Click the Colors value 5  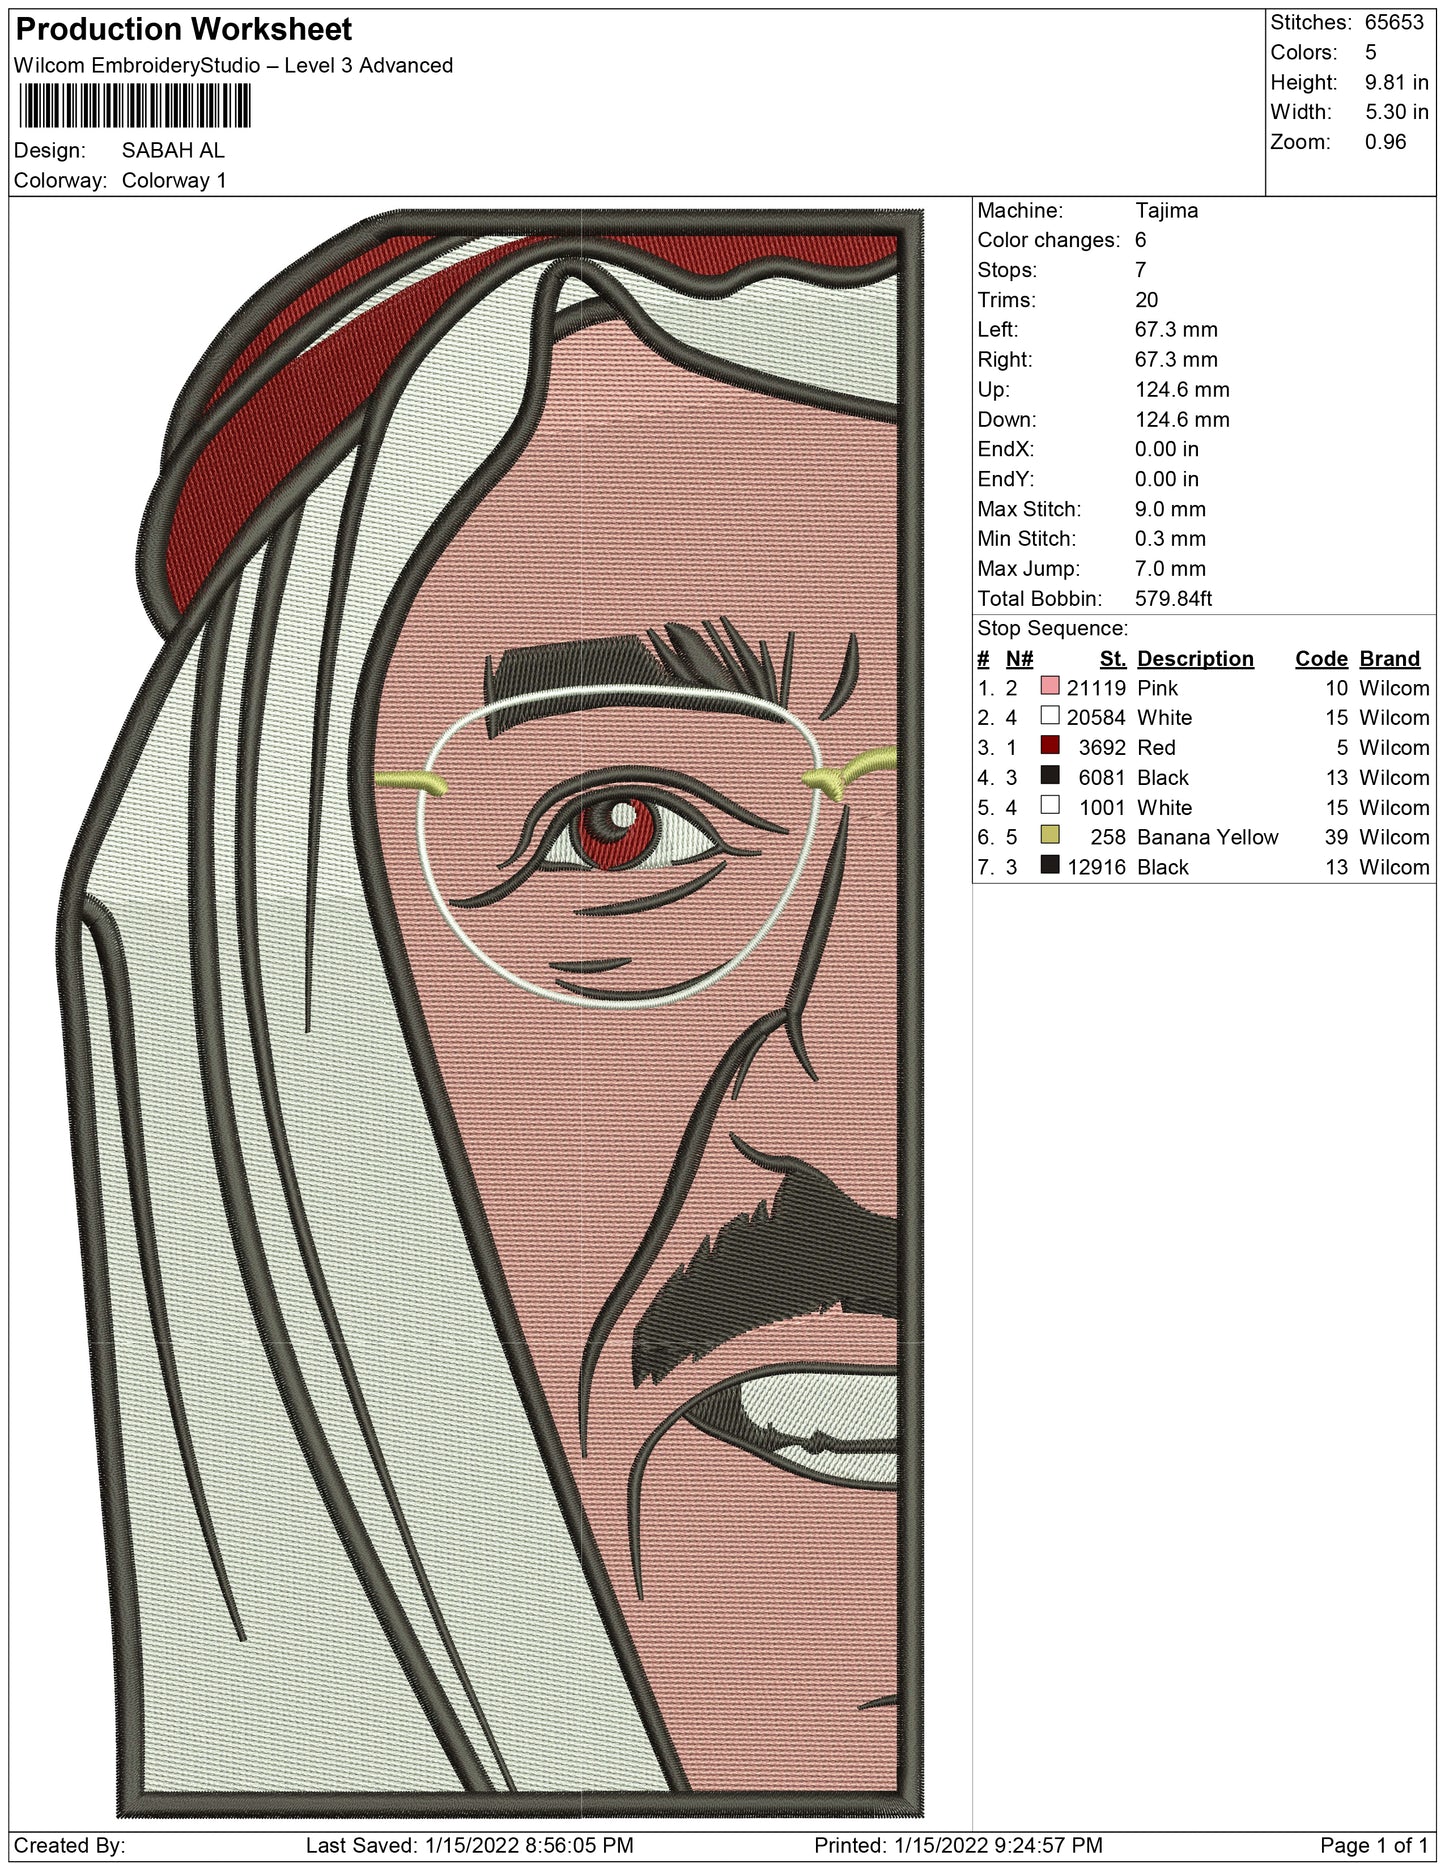click(1370, 52)
